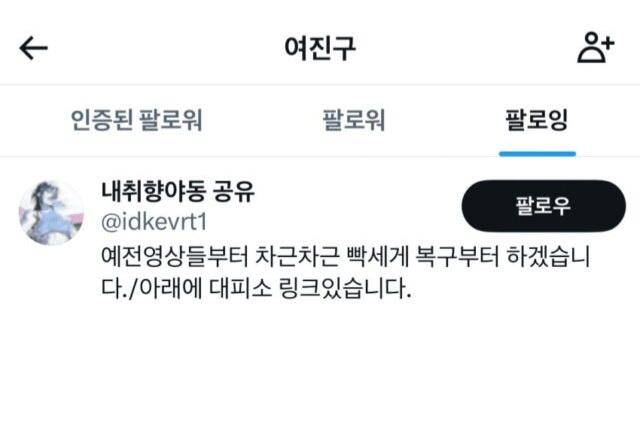
Task: Click the 여진구 header title
Action: tap(320, 48)
